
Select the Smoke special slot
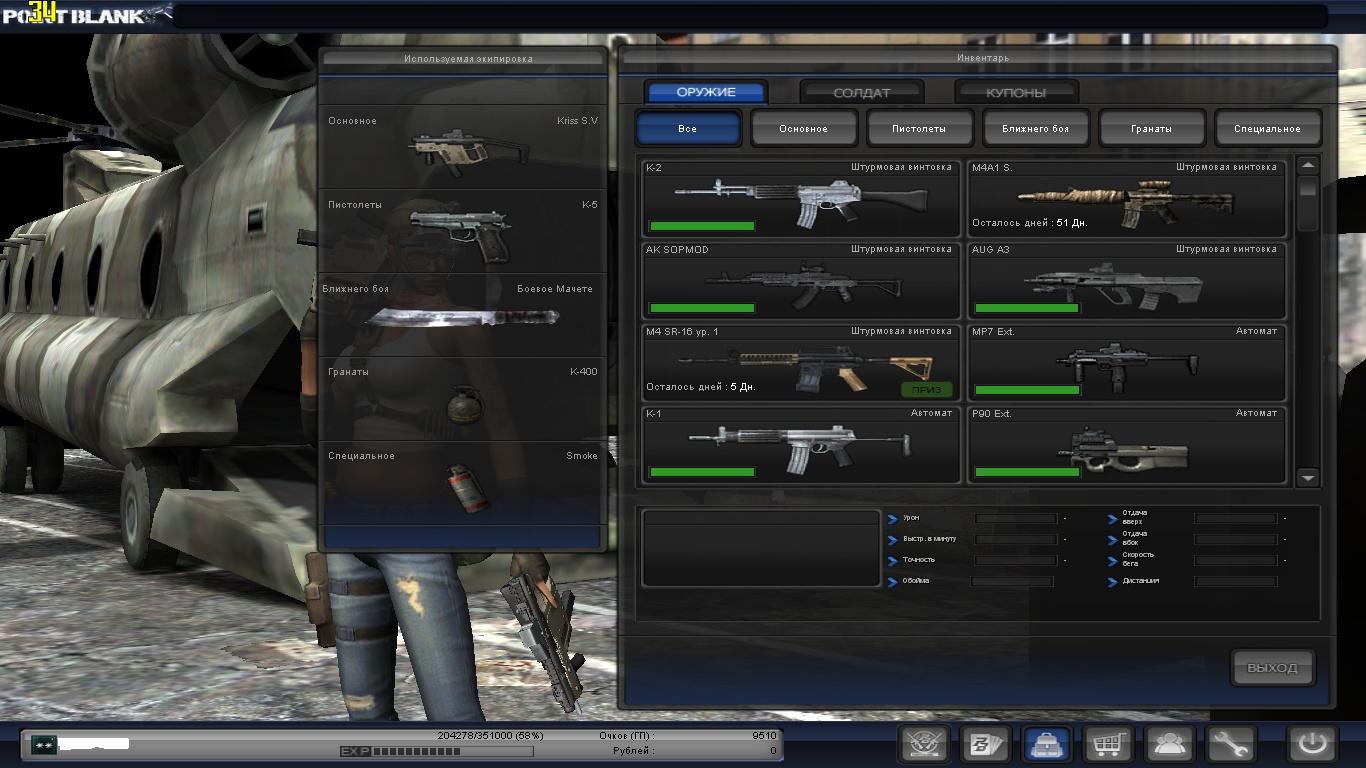click(x=463, y=482)
